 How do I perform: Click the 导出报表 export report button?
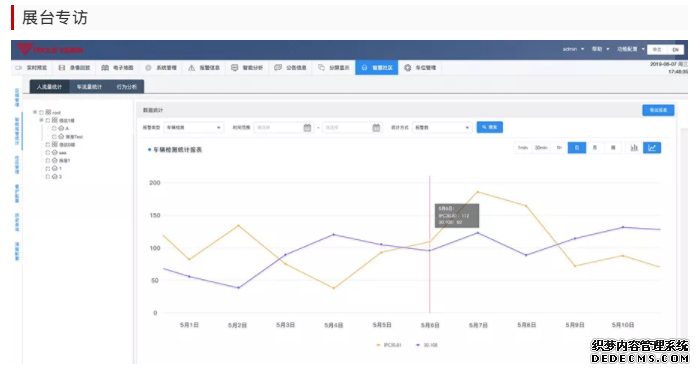658,110
